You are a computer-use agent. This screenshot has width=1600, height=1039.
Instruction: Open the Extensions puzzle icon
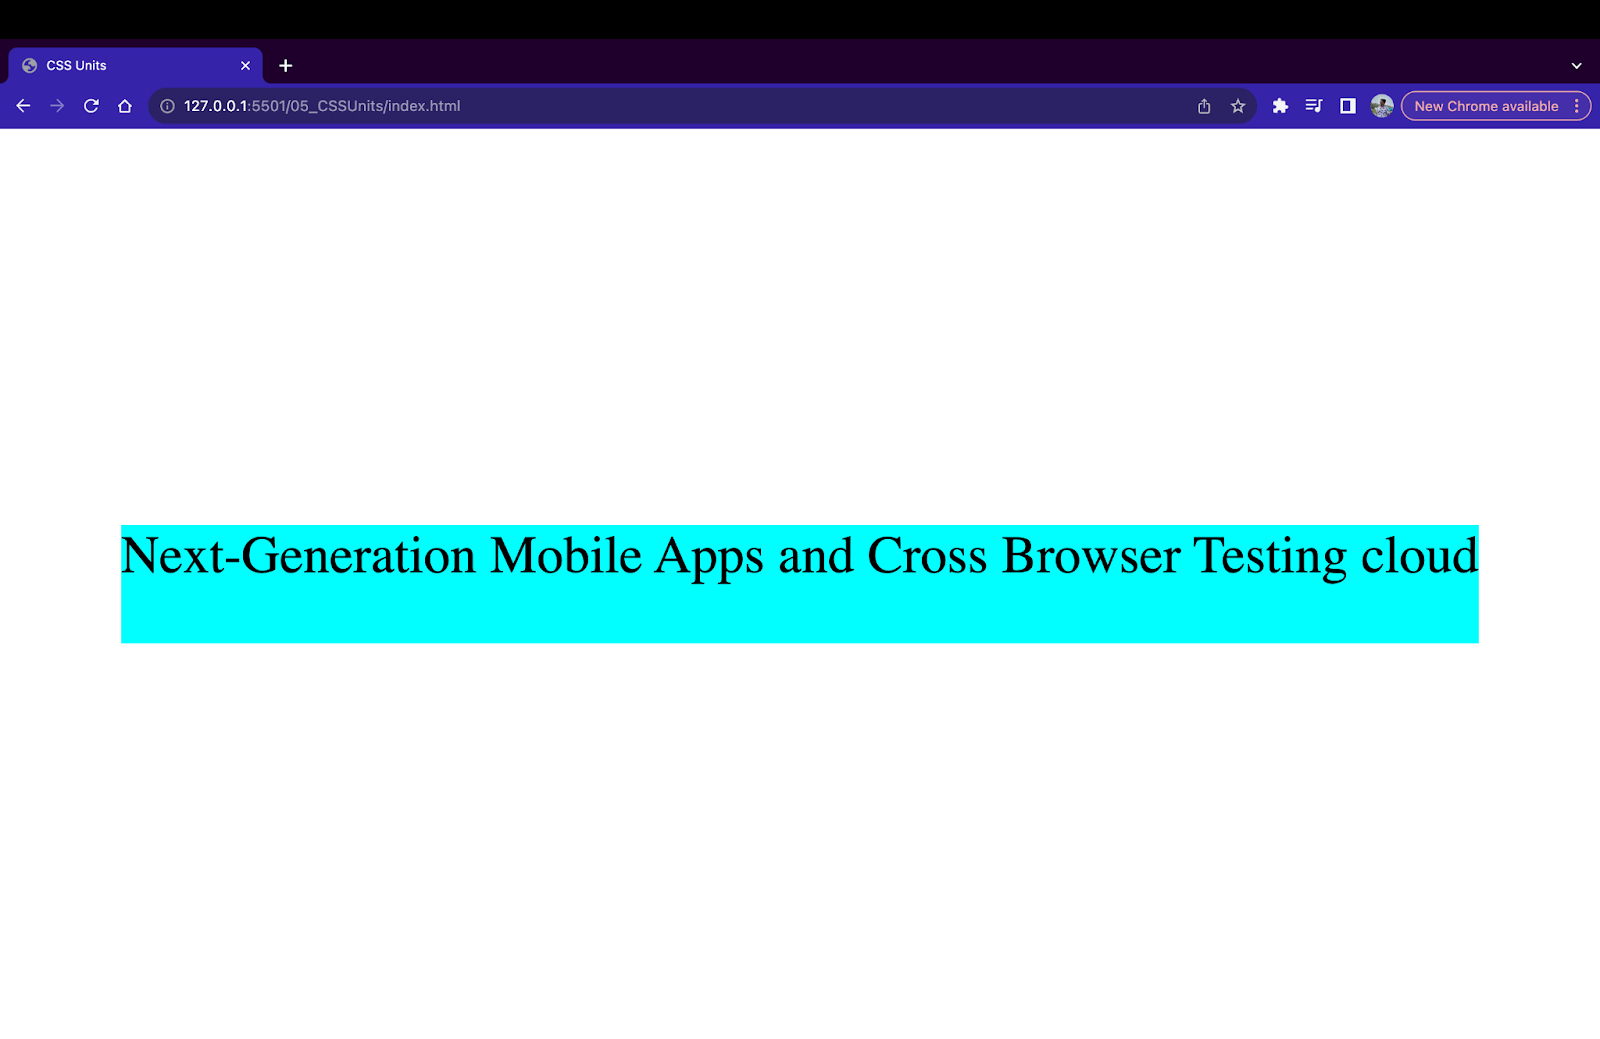(x=1281, y=105)
